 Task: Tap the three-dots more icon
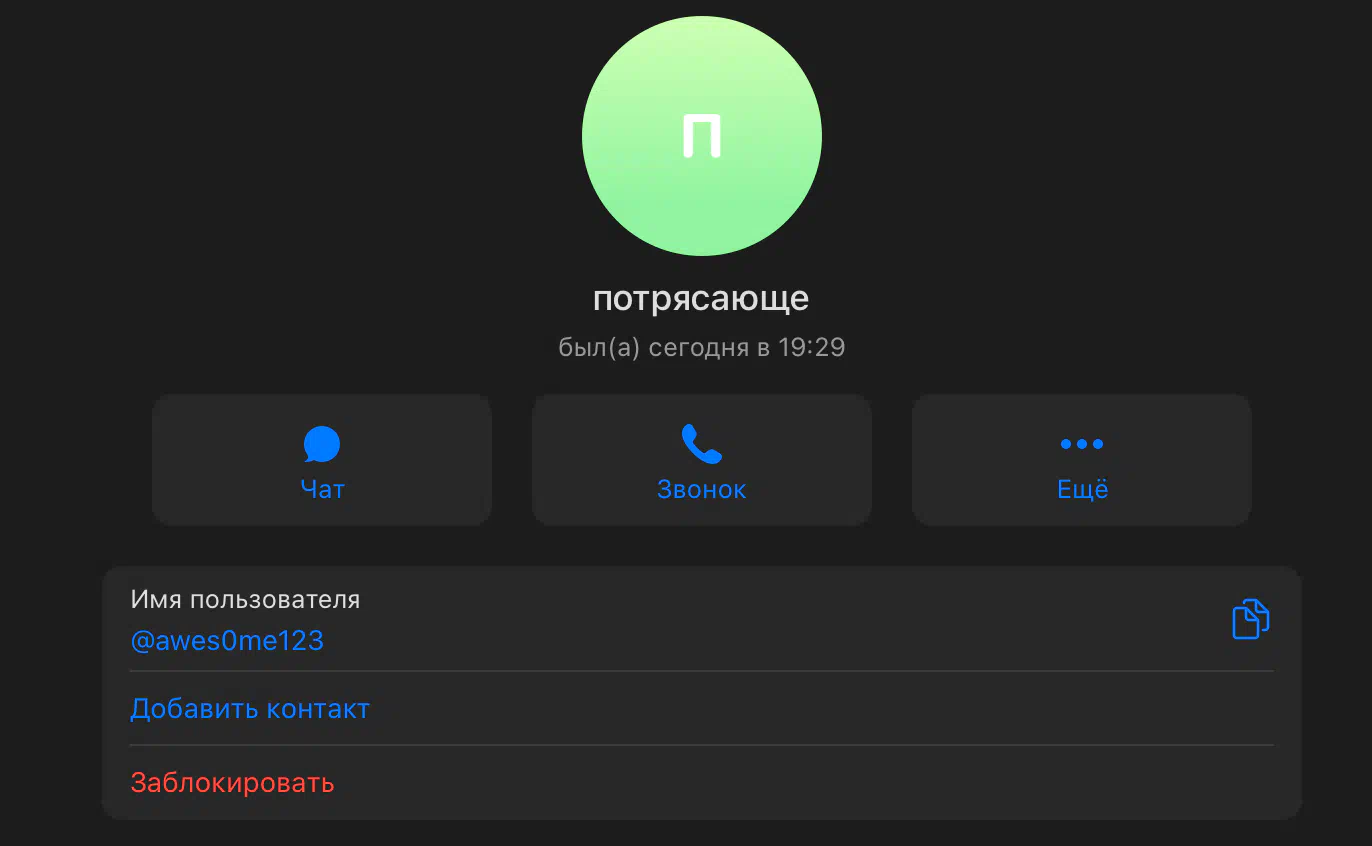click(1082, 444)
